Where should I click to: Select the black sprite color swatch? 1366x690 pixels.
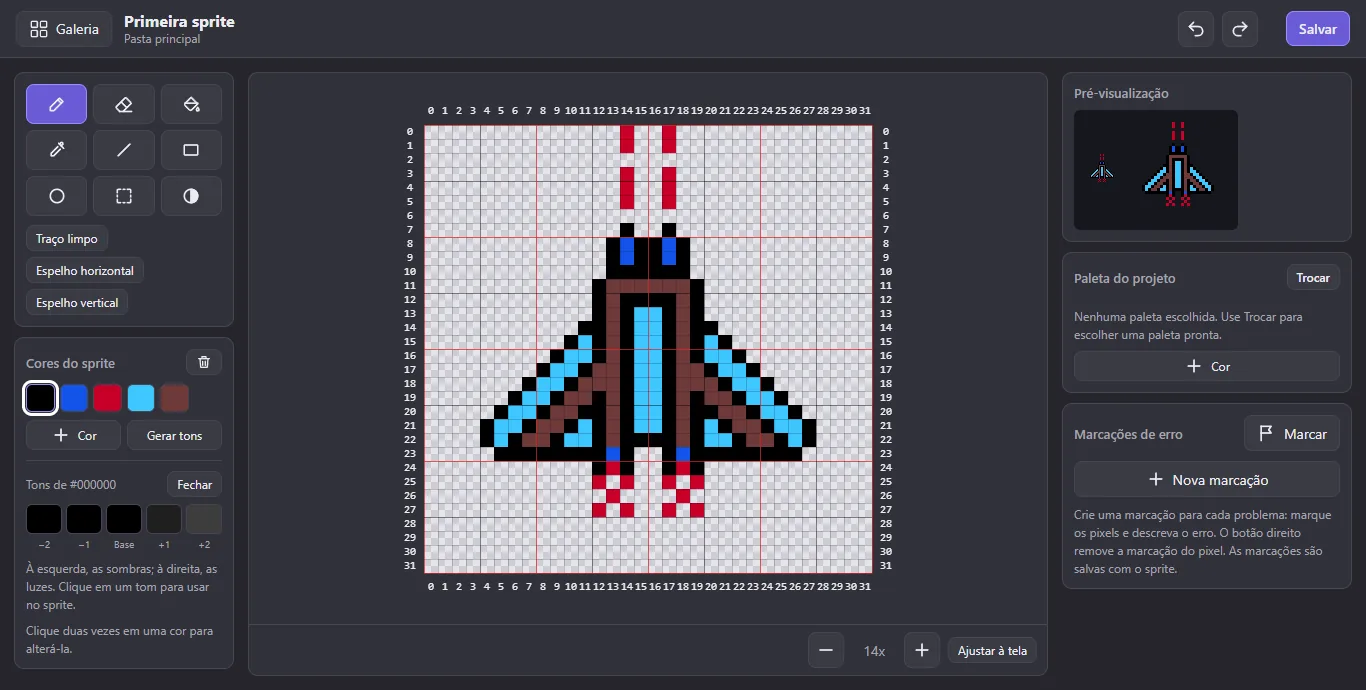click(40, 398)
